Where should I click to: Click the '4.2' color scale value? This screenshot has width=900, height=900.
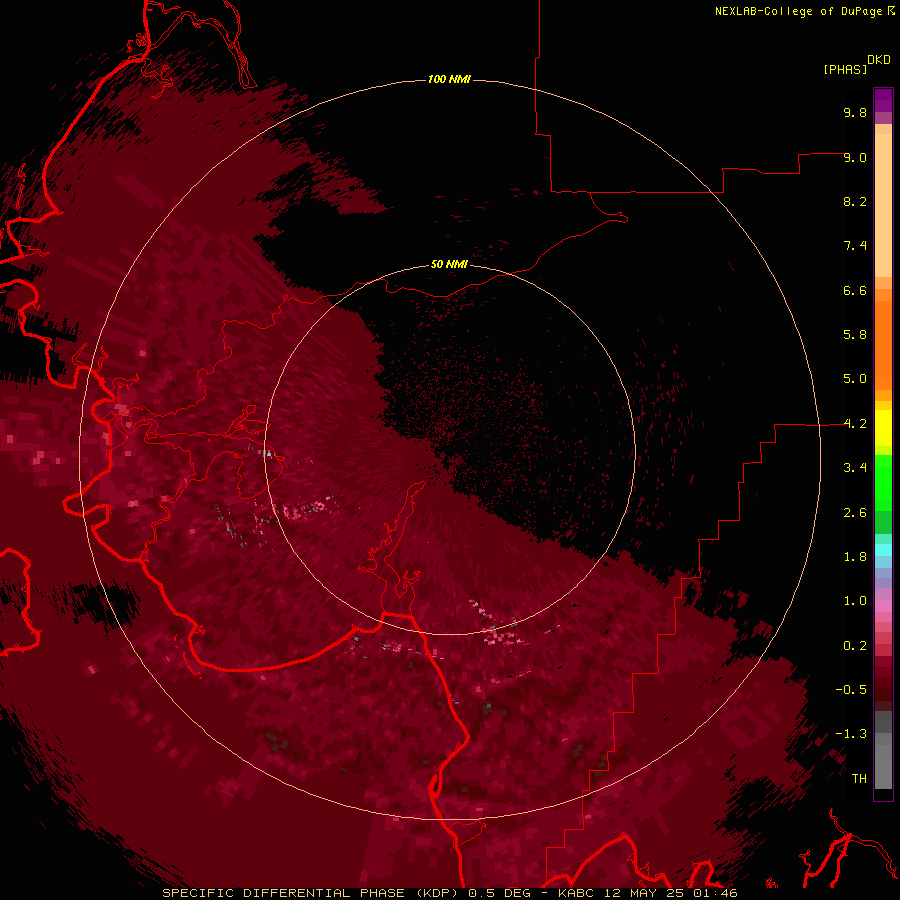click(855, 424)
